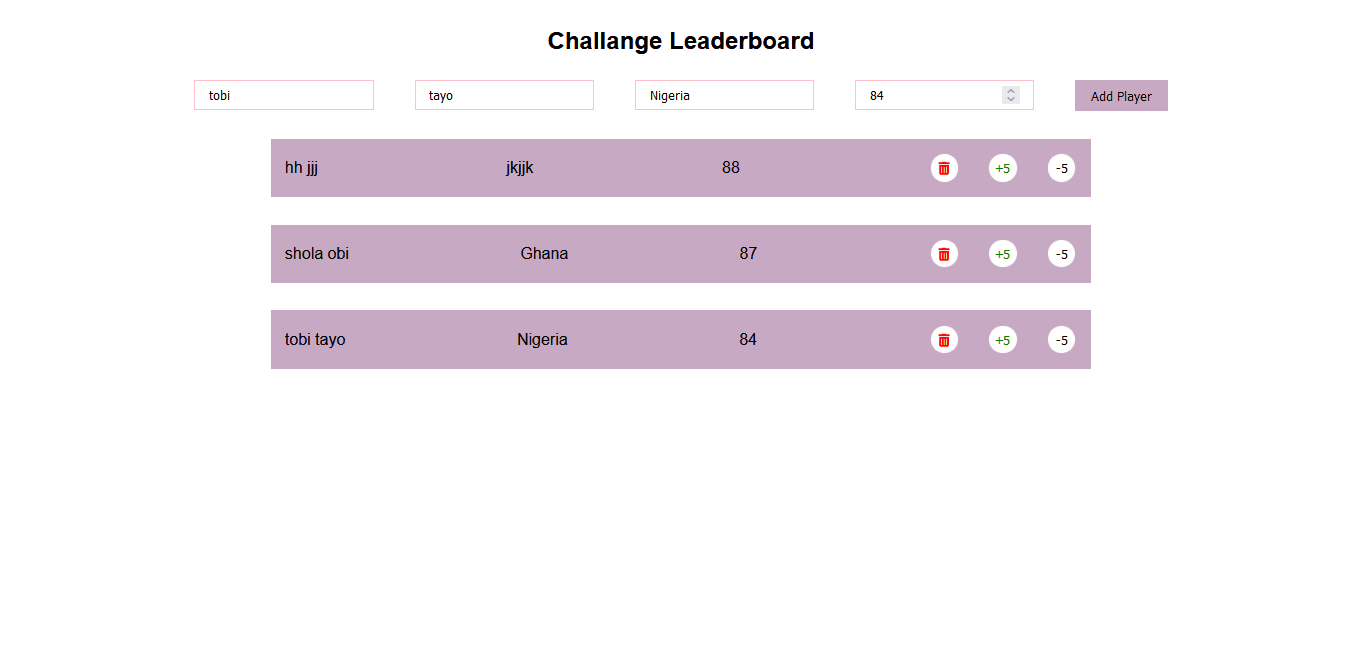Click the Challange Leaderboard heading
1363x648 pixels.
[x=681, y=41]
